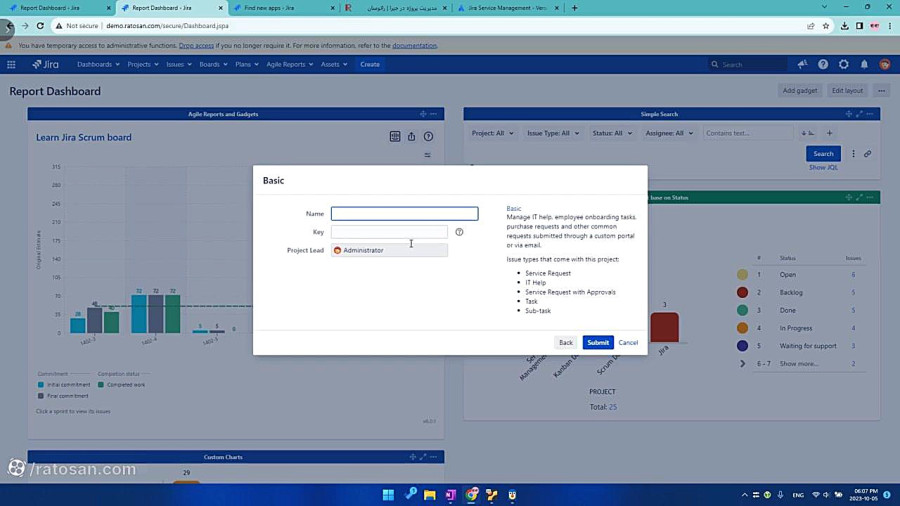Click the Back button in the Basic dialog
Screen dimensions: 900x506
[x=565, y=342]
